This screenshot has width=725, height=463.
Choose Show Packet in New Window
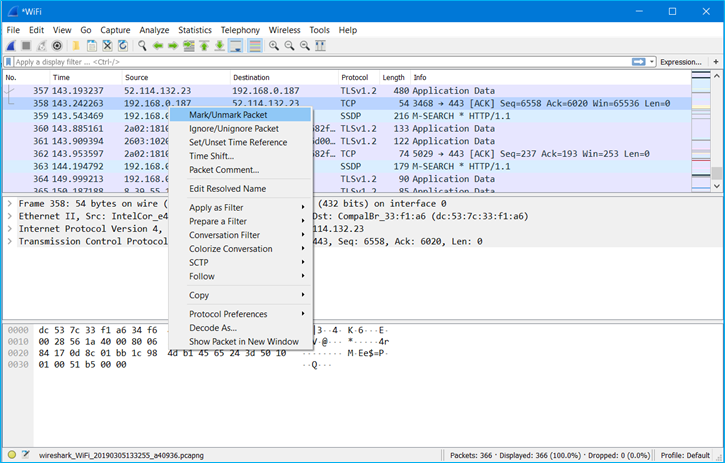coord(240,342)
